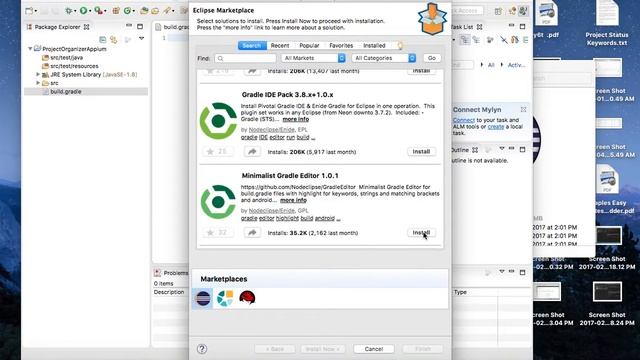Click the Eclipse Run button in toolbar
Image resolution: width=640 pixels, height=360 pixels.
(x=83, y=11)
